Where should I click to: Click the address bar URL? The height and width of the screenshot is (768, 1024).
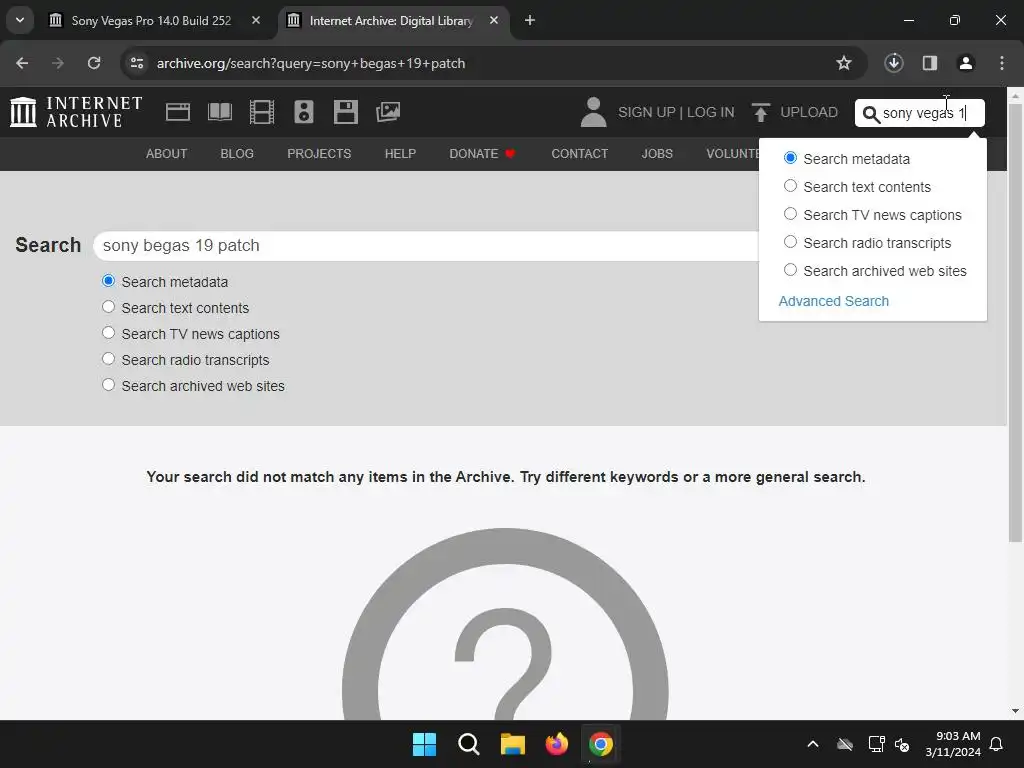(x=311, y=63)
